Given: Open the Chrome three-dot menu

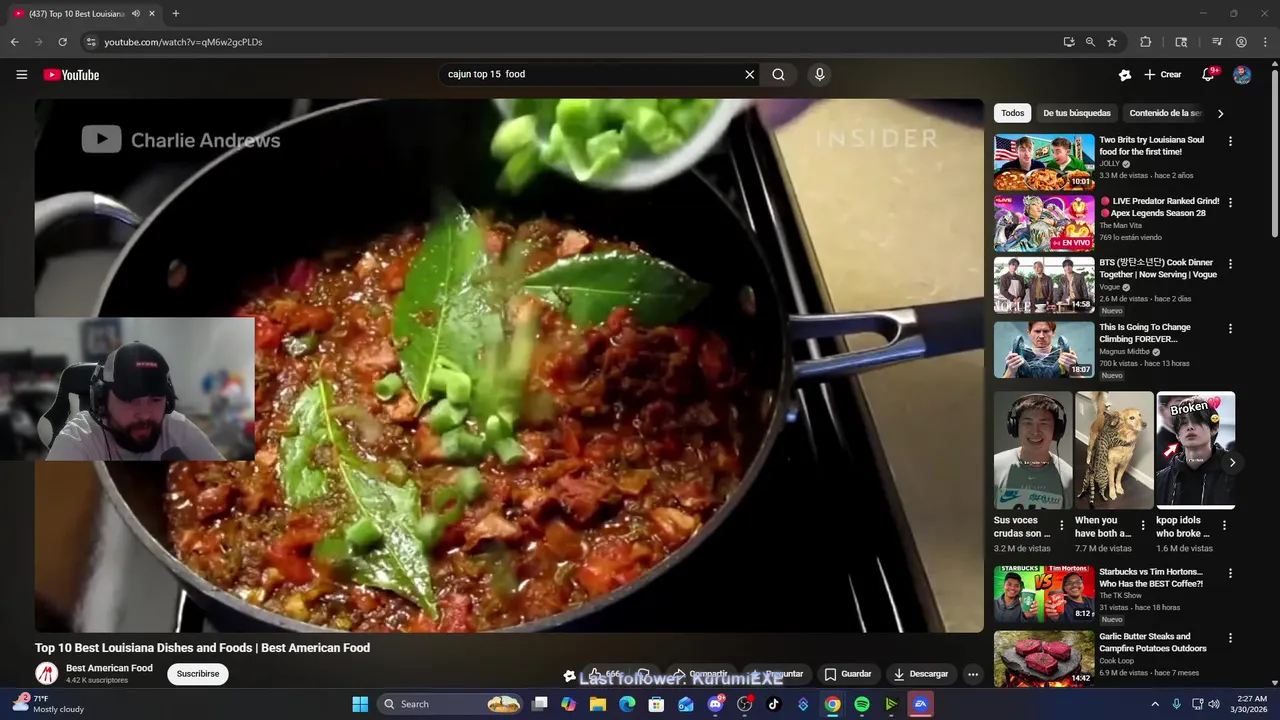Looking at the screenshot, I should coord(1263,42).
